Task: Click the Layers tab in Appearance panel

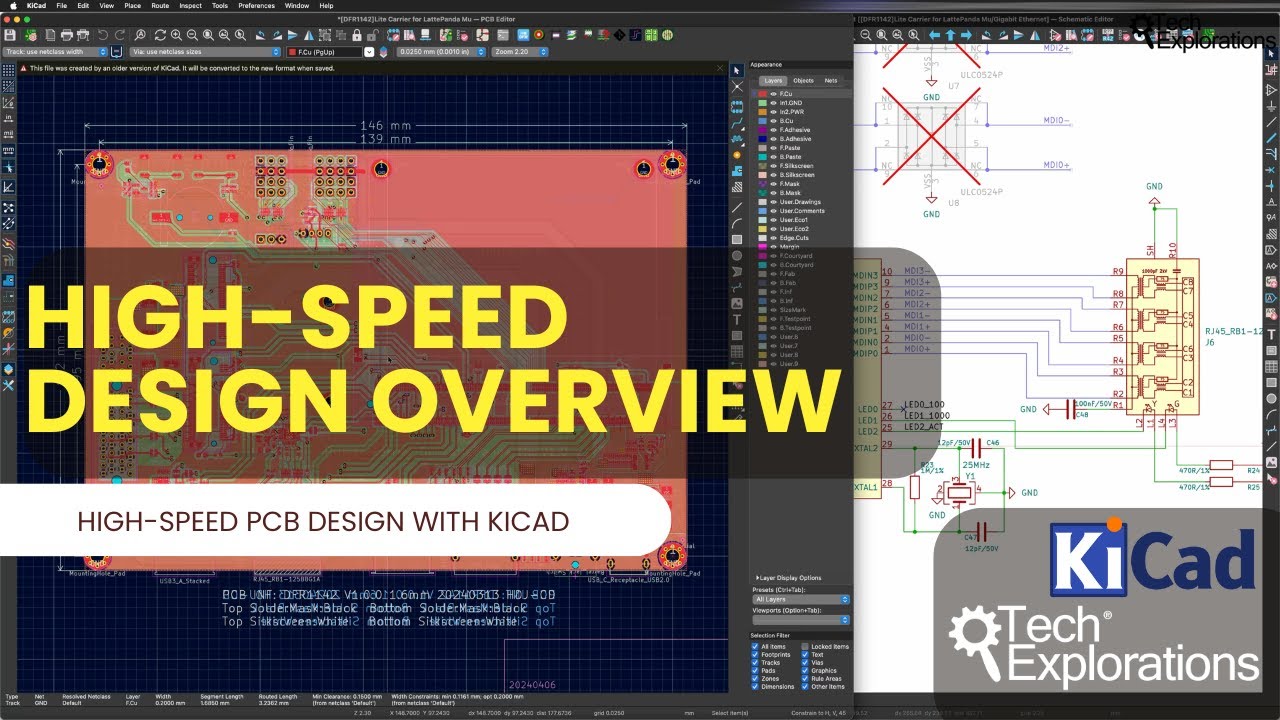Action: 773,80
